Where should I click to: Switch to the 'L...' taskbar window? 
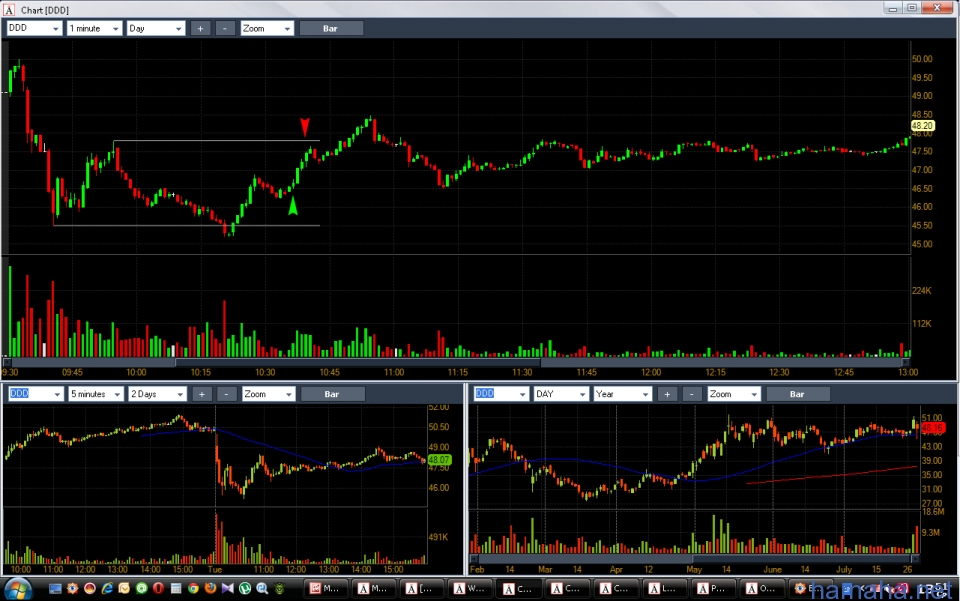[664, 589]
